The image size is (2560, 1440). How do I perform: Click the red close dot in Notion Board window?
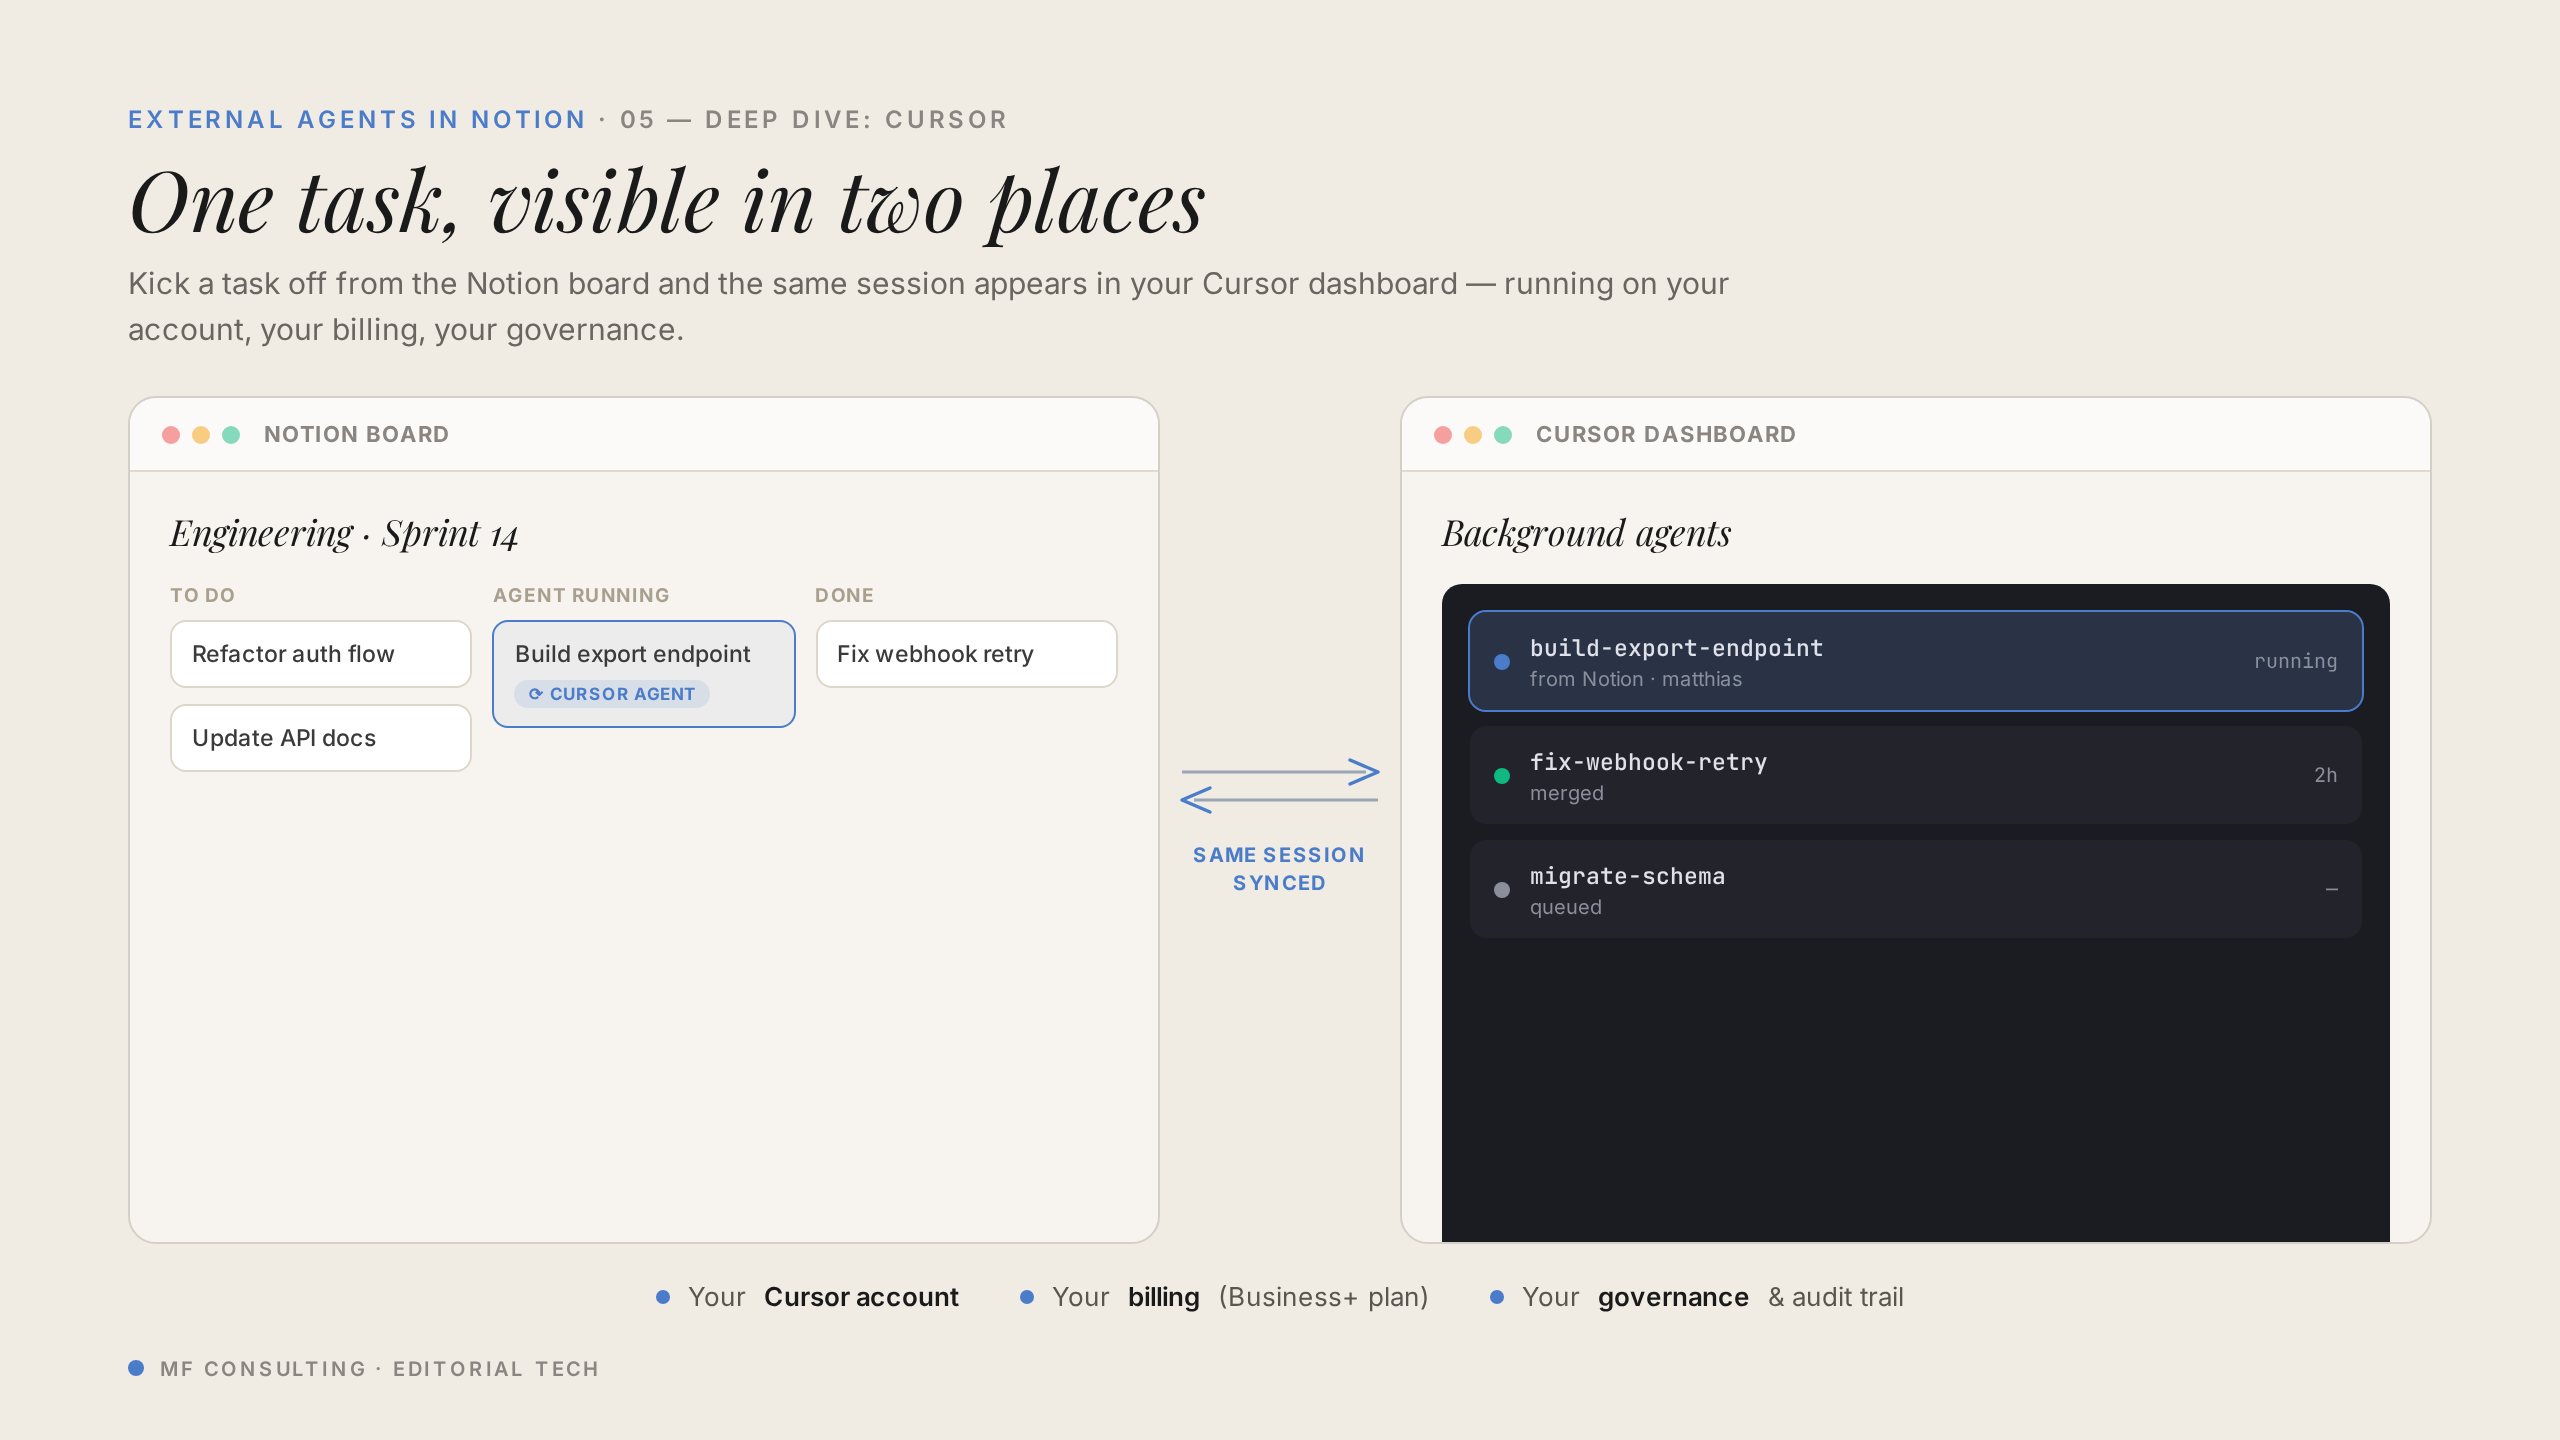[171, 435]
